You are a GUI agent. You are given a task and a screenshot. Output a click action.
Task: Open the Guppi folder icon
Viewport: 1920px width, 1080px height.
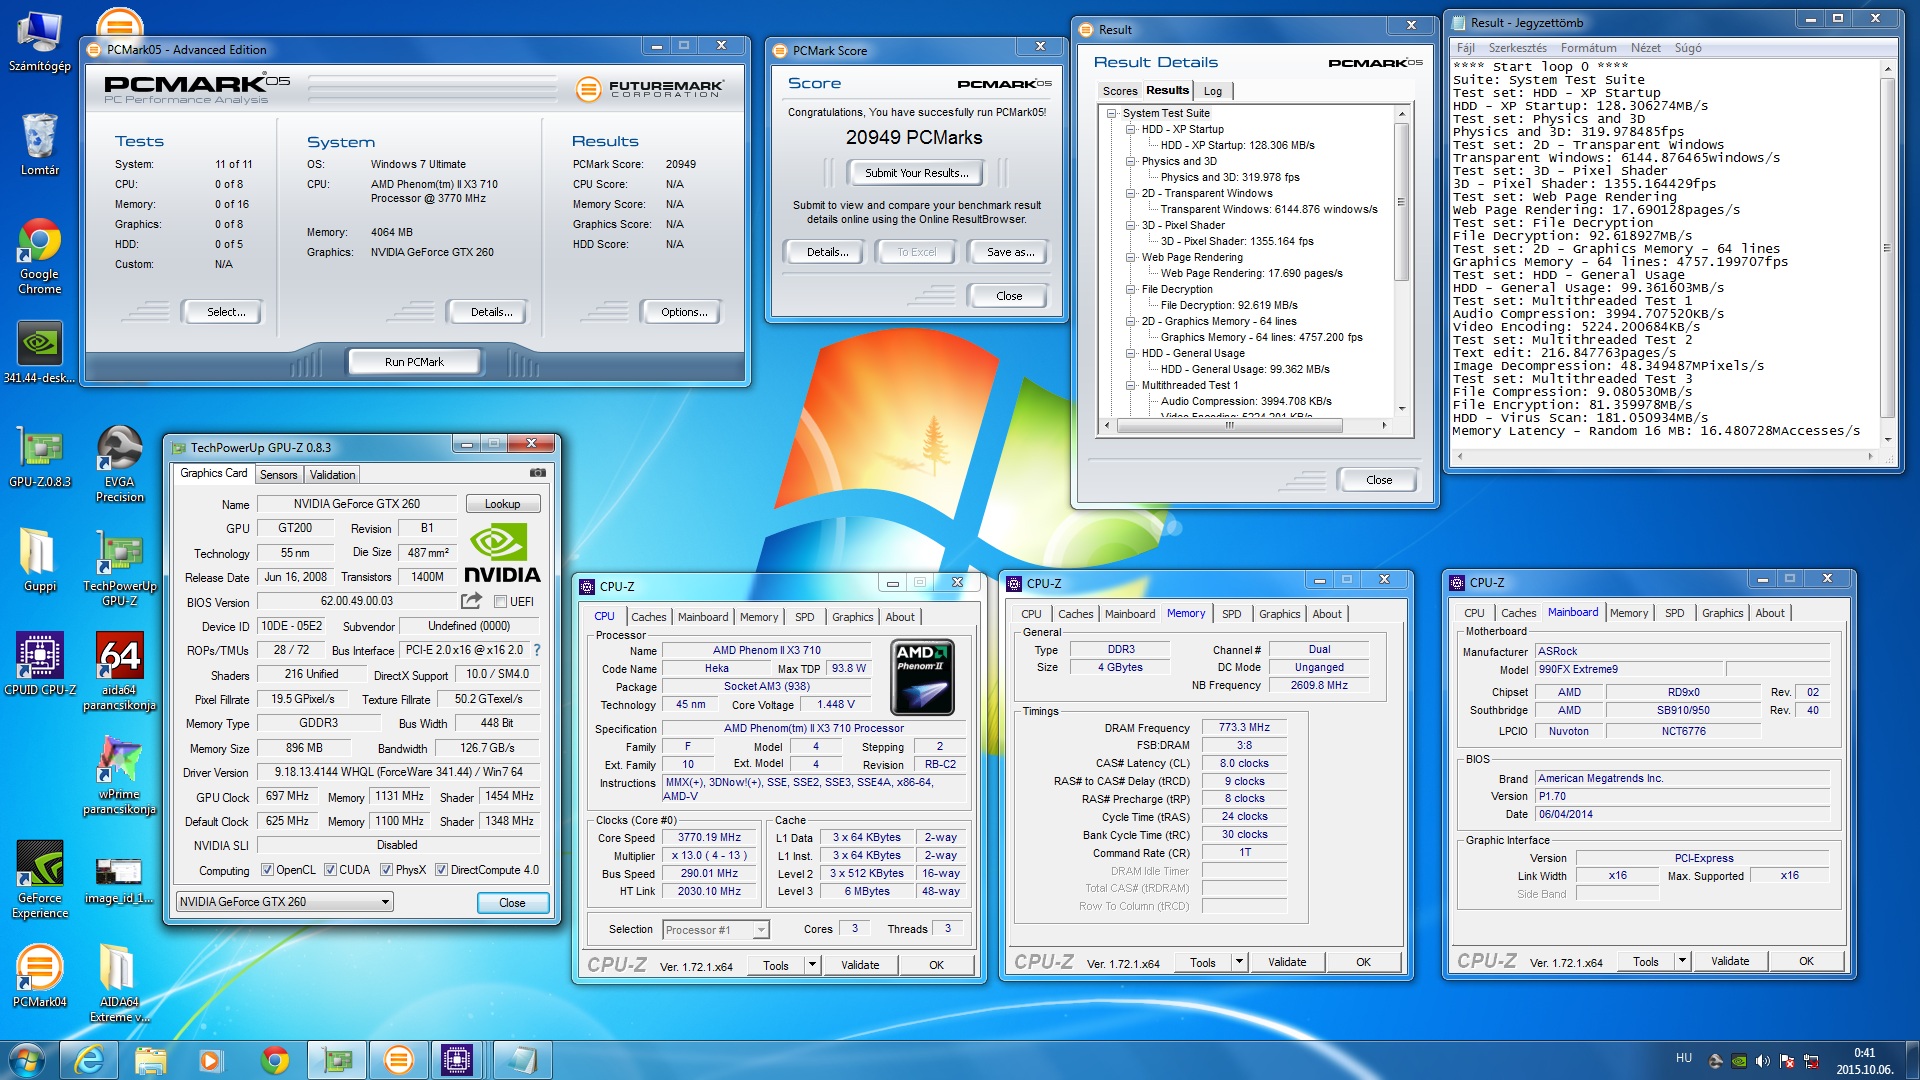pos(39,560)
